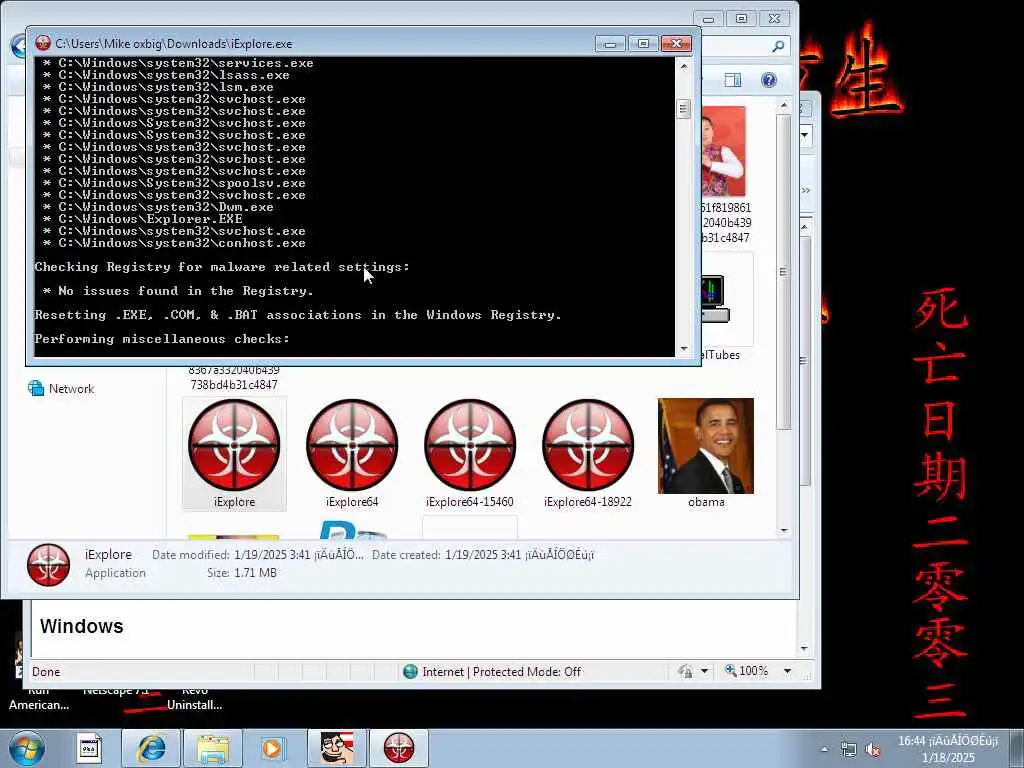Screen dimensions: 1024x768
Task: Click the Uninstall... desktop shortcut label
Action: [195, 705]
